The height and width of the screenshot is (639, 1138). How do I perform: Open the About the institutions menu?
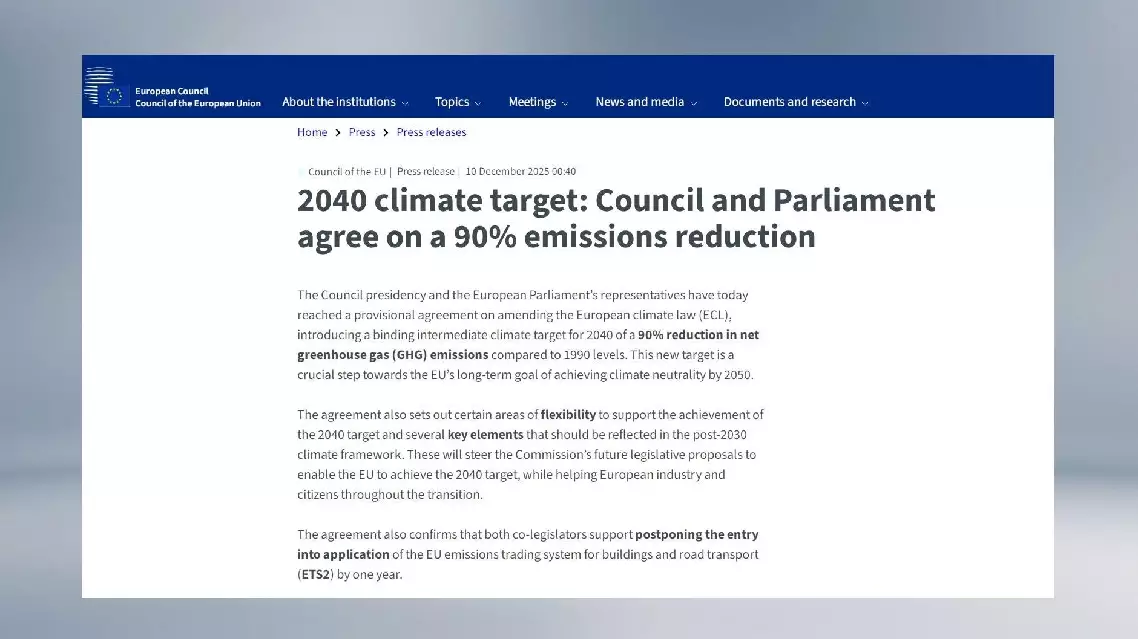pos(338,102)
